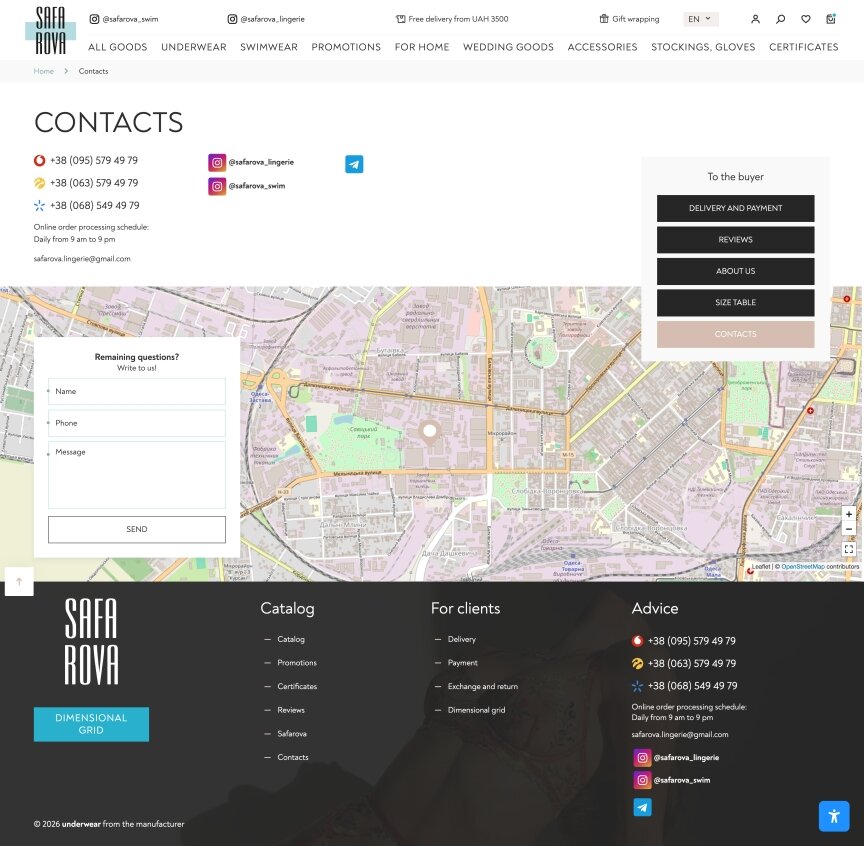The height and width of the screenshot is (846, 864).
Task: Zoom out on the map
Action: tap(849, 529)
